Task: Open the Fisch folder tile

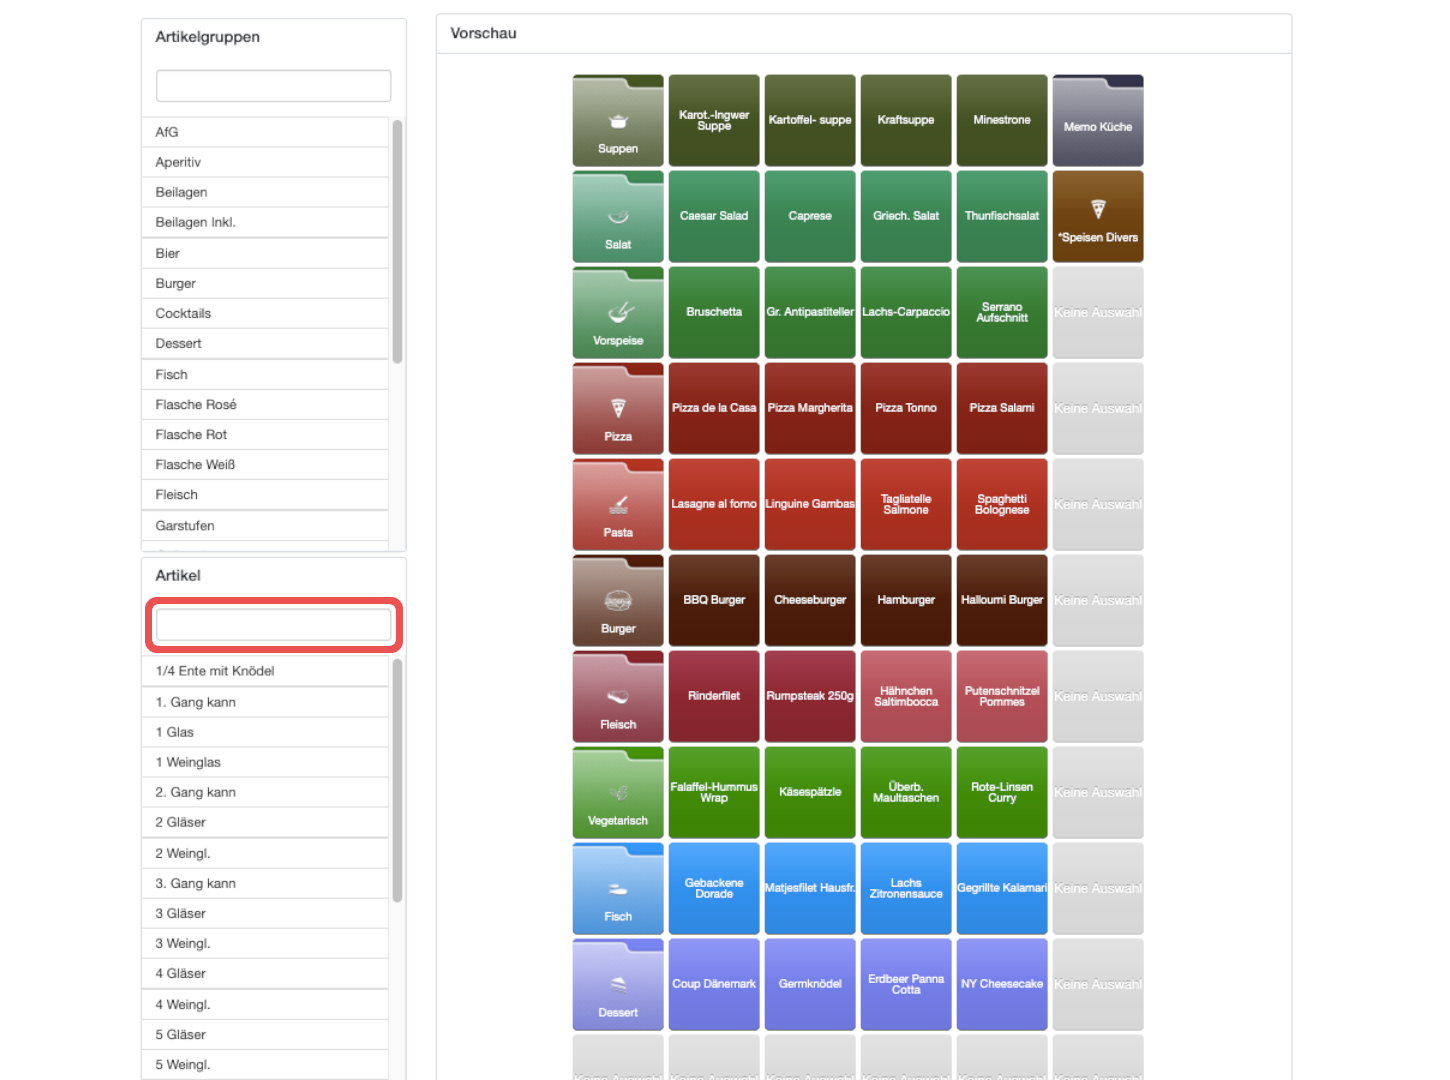Action: pos(618,888)
